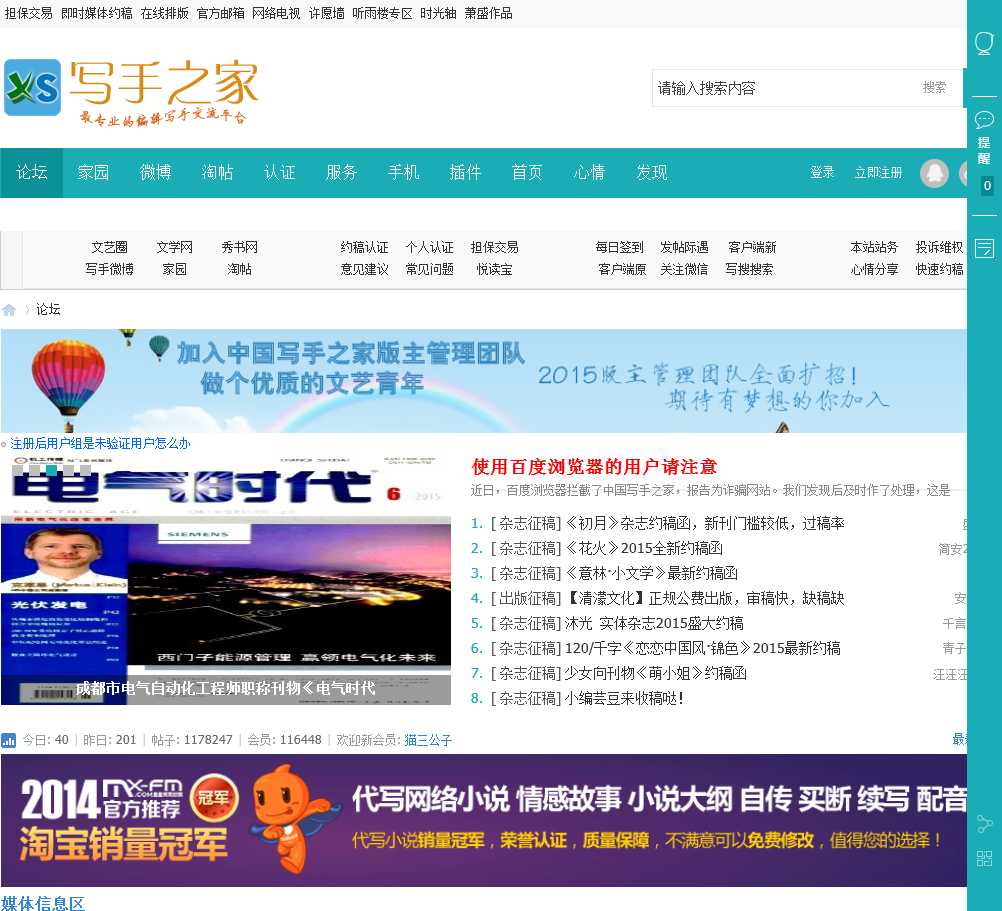Open the 个人认证 link
1002x911 pixels.
pos(429,247)
